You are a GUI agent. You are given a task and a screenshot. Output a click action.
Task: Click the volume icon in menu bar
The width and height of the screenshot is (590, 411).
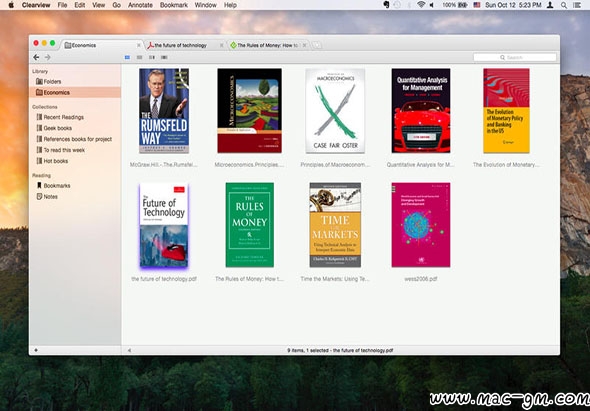coord(432,5)
